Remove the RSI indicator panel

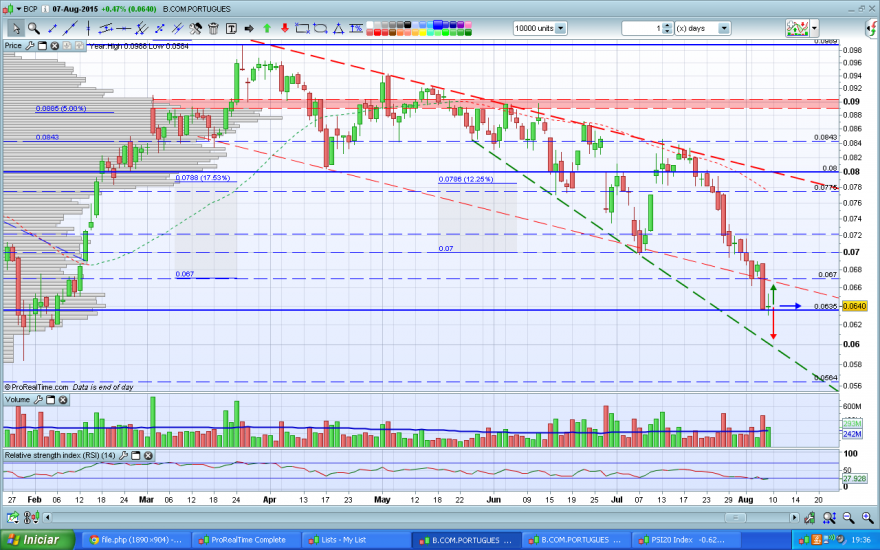[148, 455]
